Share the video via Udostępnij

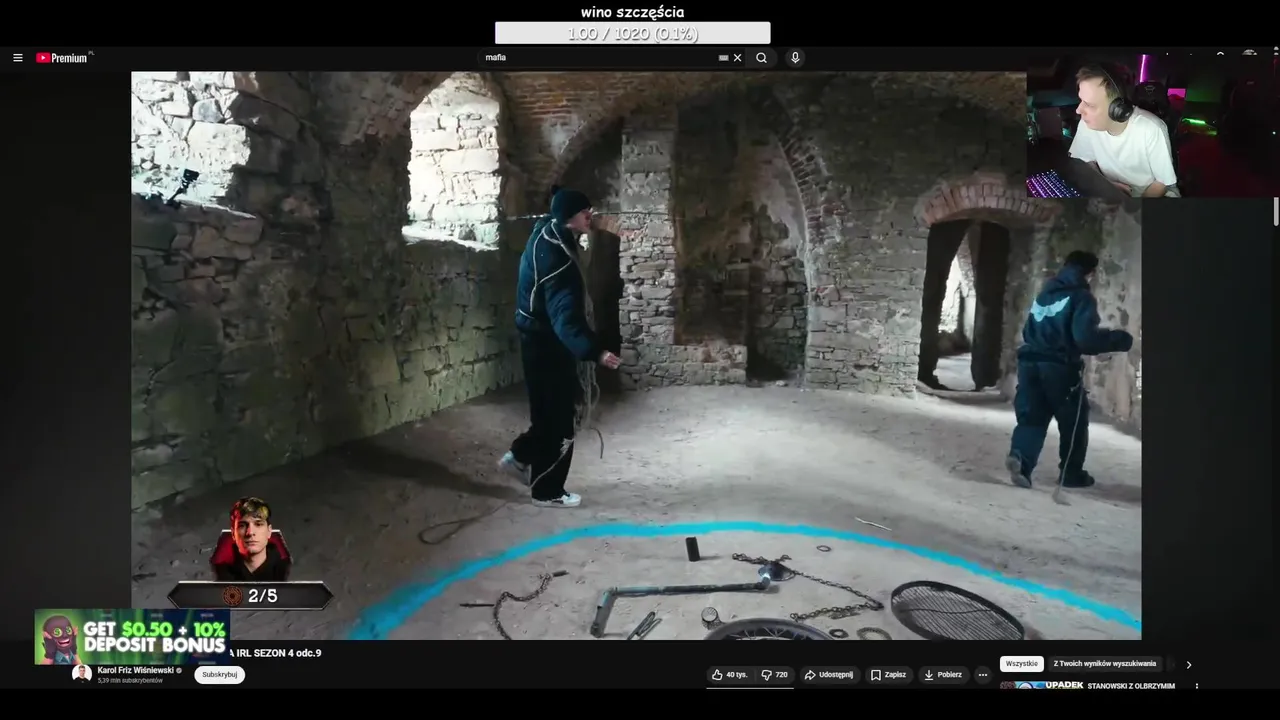click(x=829, y=675)
